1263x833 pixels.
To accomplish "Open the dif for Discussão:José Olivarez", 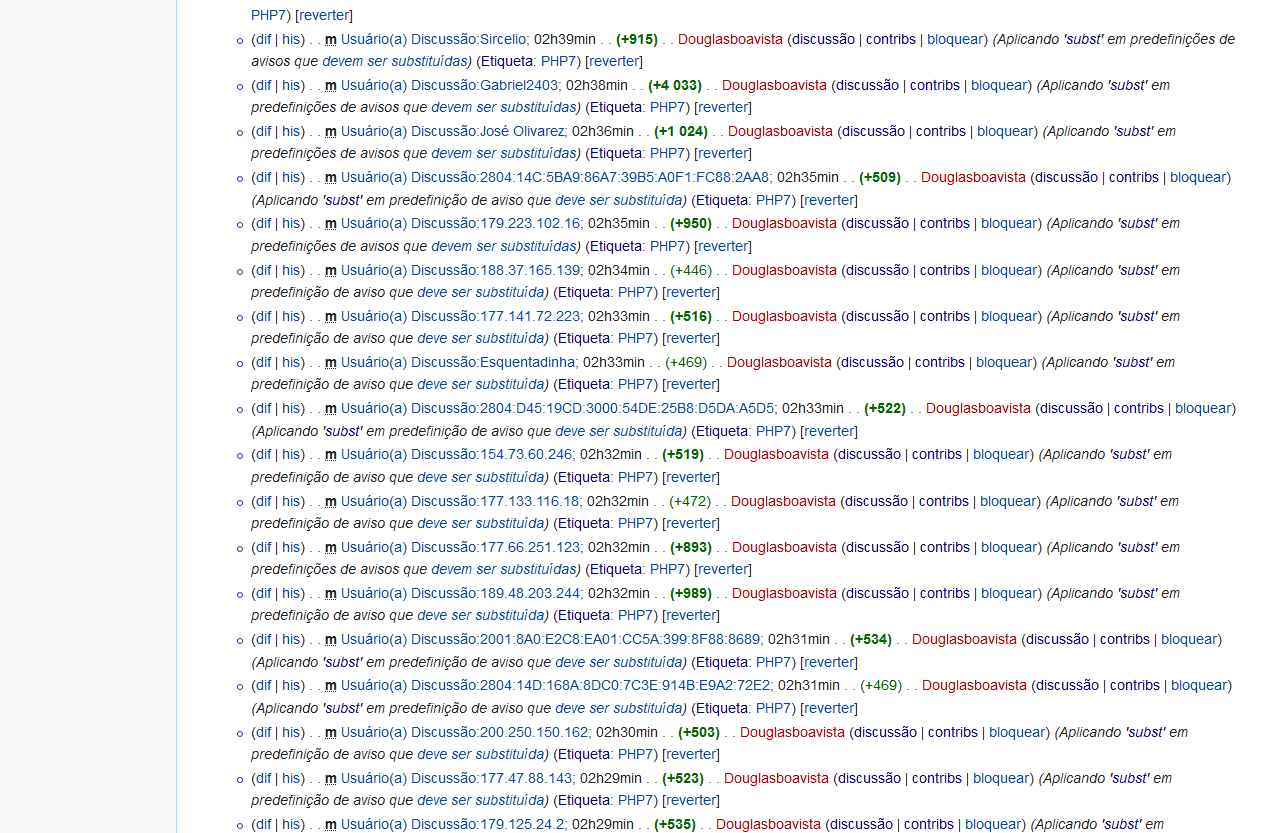I will pyautogui.click(x=263, y=131).
